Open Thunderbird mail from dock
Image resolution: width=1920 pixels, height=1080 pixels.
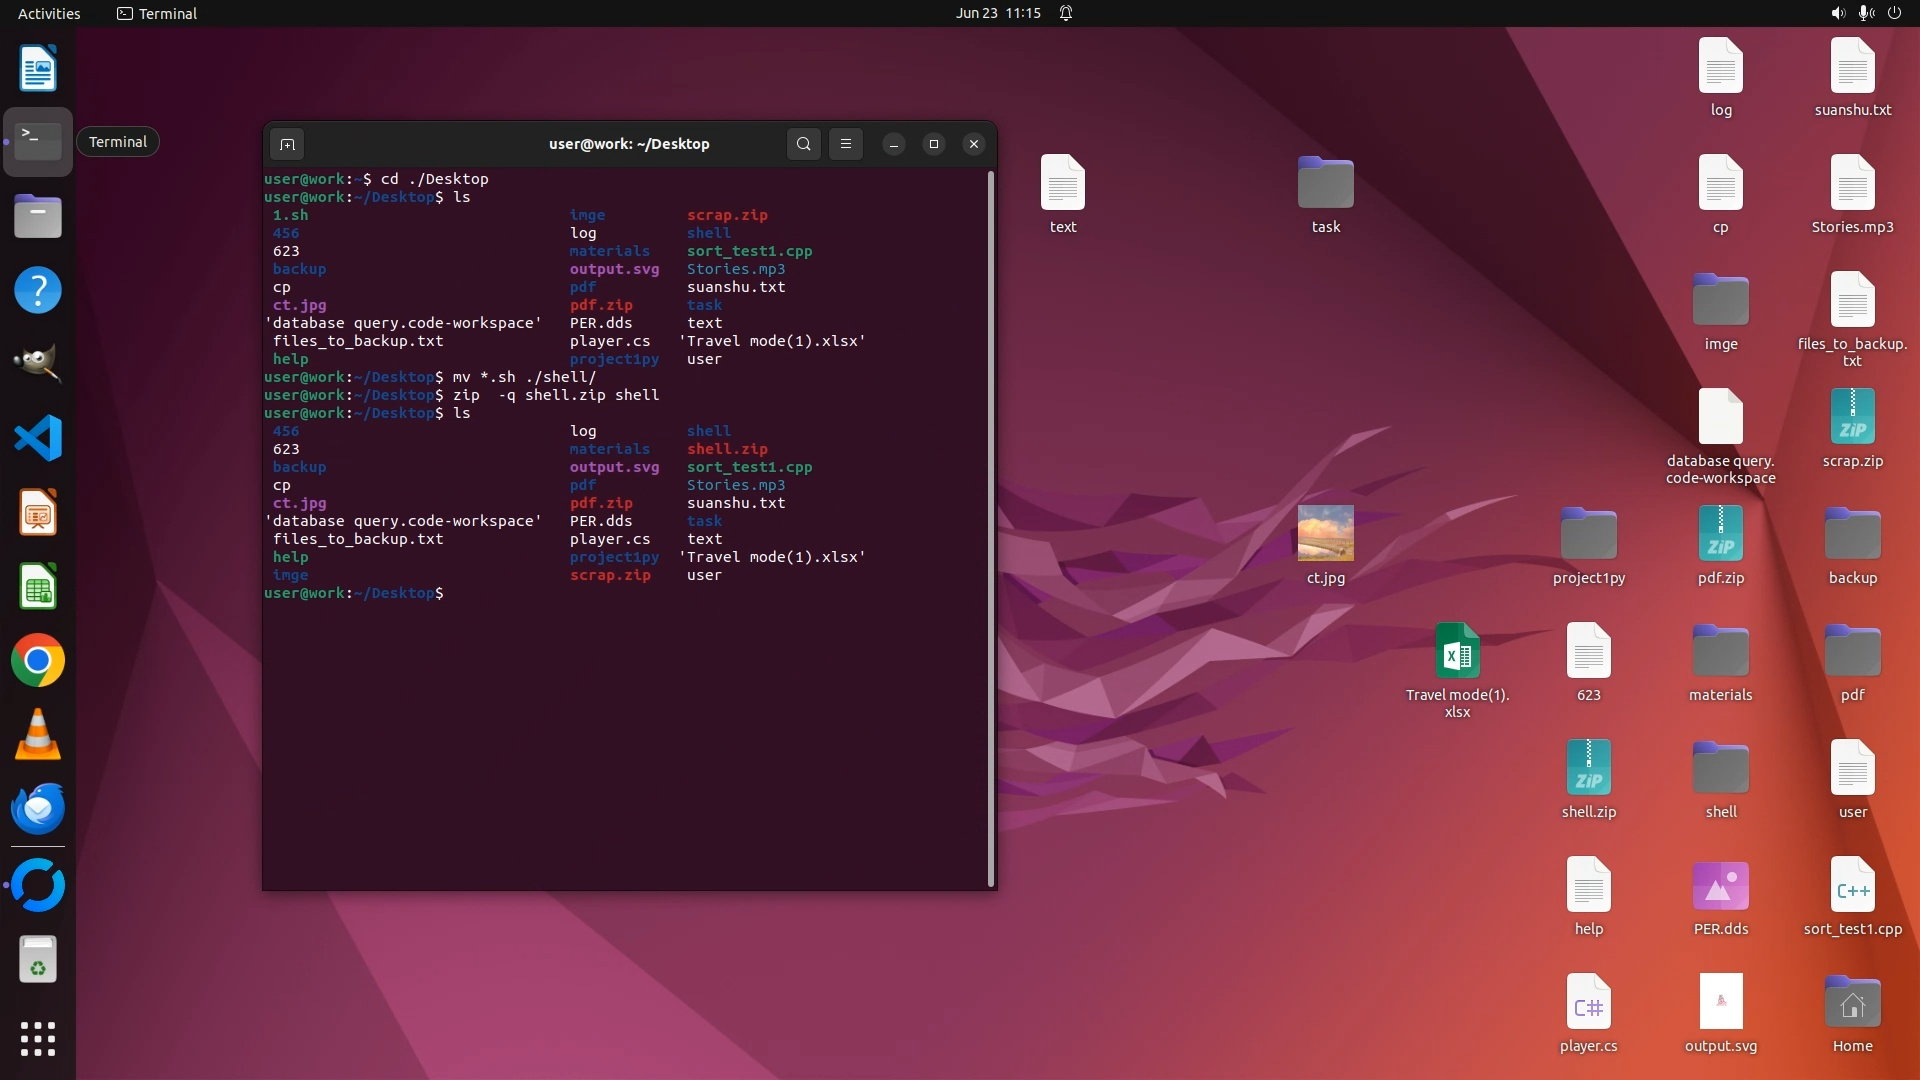(x=38, y=809)
